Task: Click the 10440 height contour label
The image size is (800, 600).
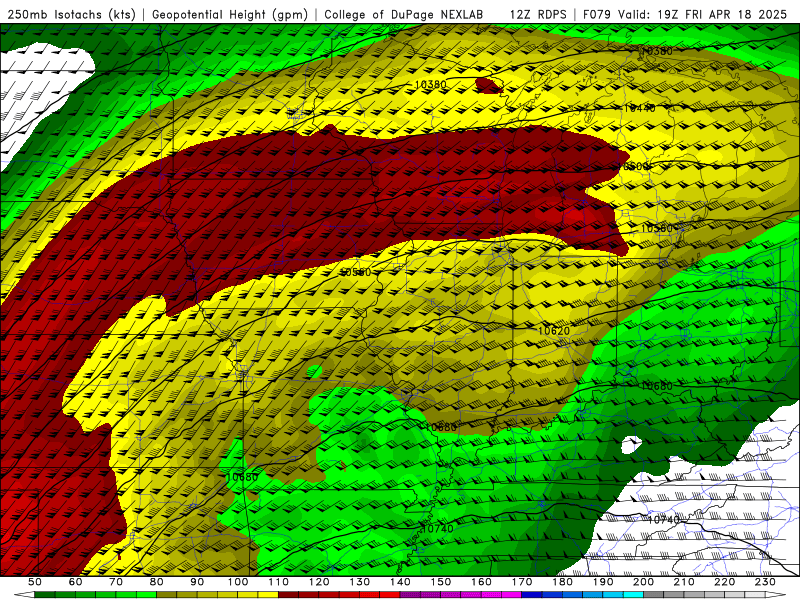Action: point(639,108)
